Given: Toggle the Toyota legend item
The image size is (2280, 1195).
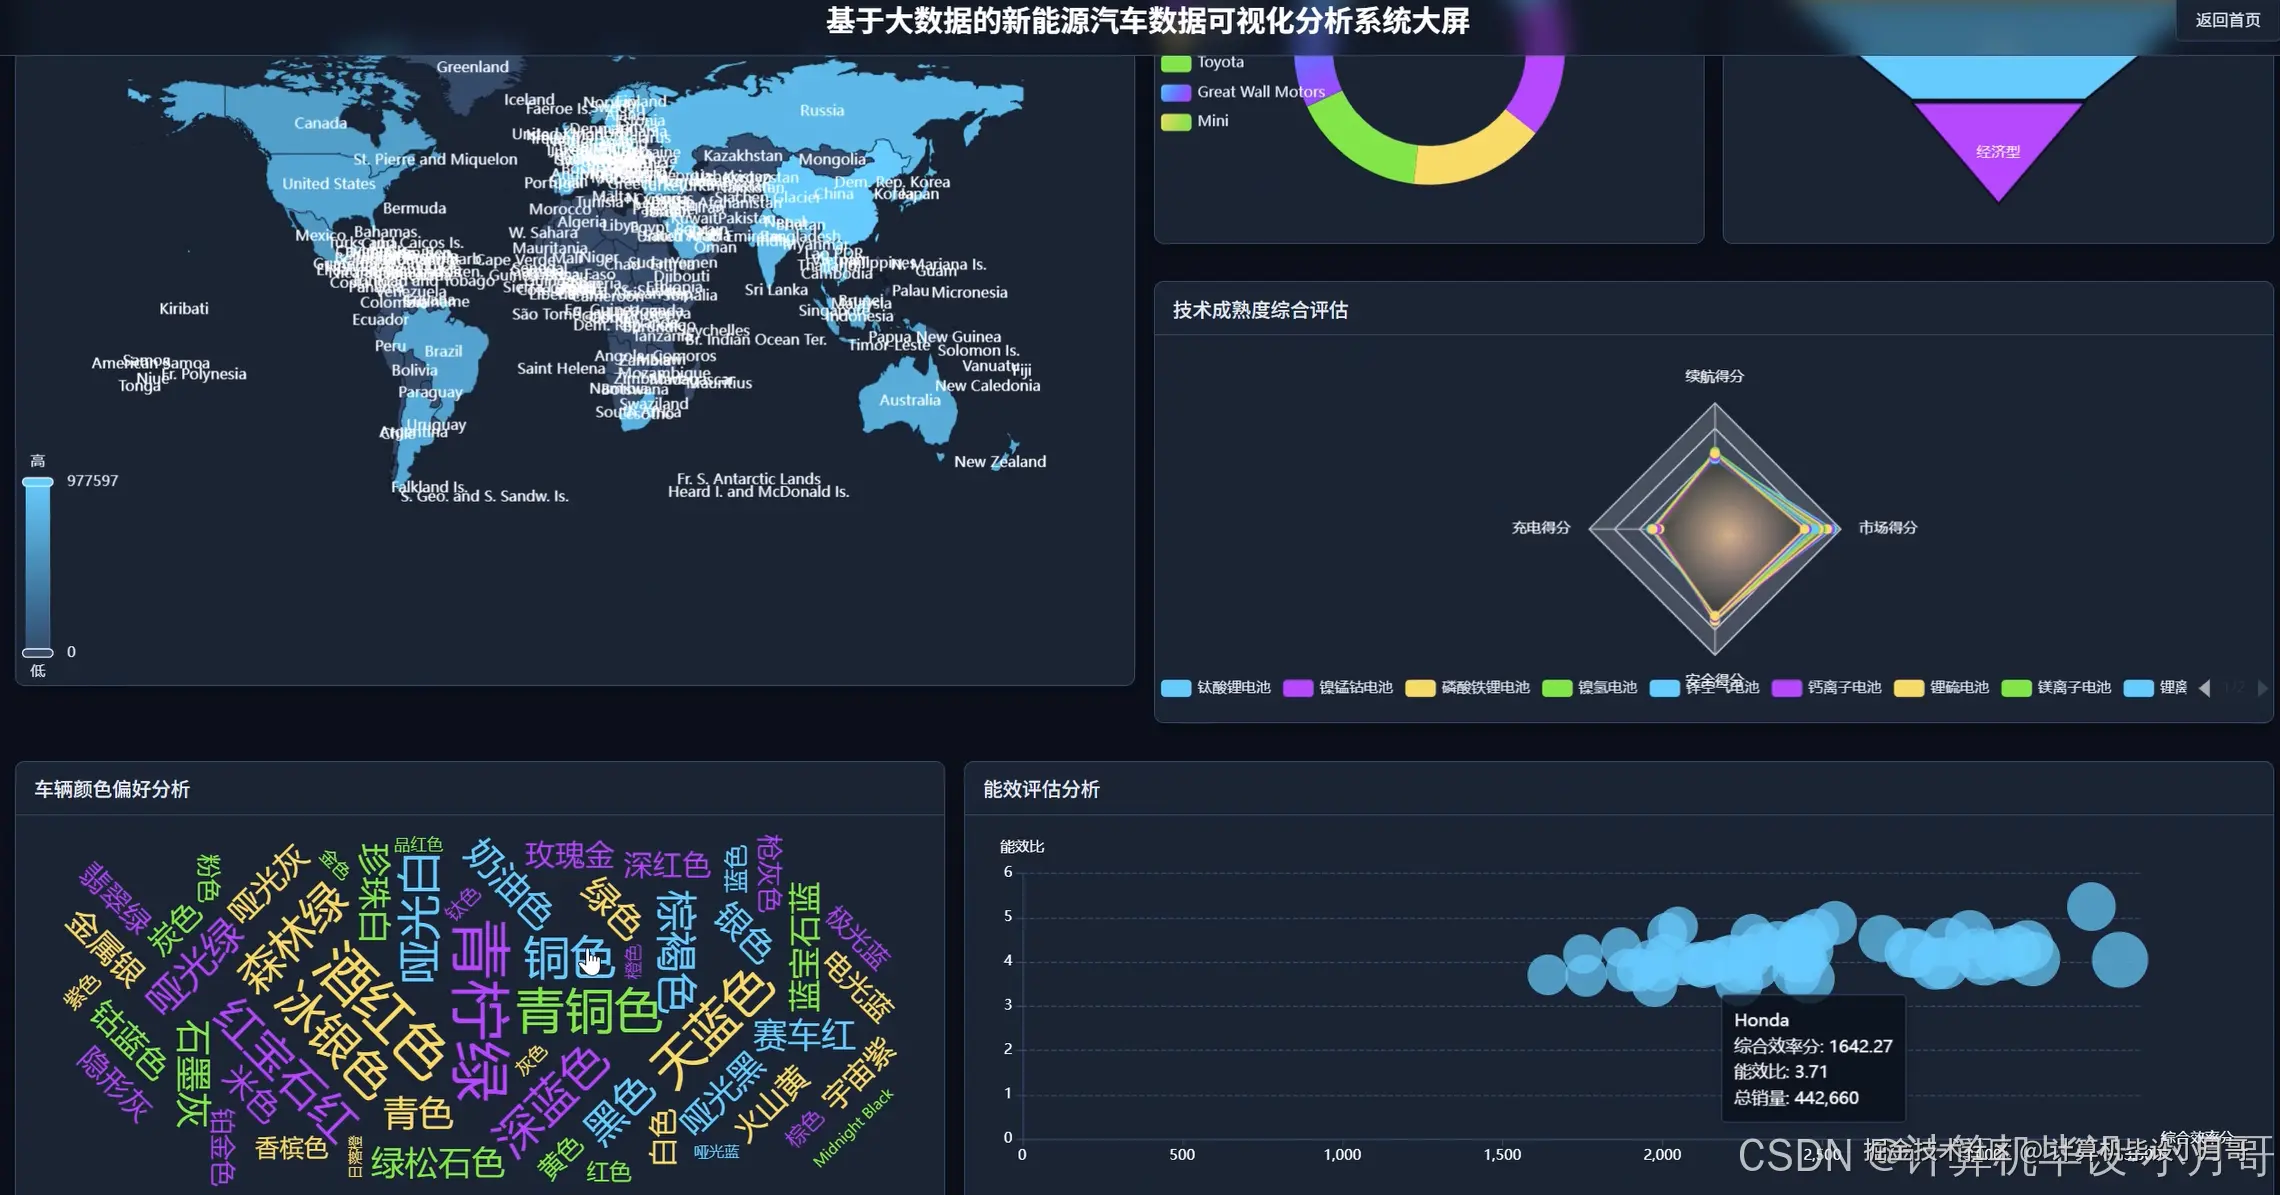Looking at the screenshot, I should tap(1176, 63).
